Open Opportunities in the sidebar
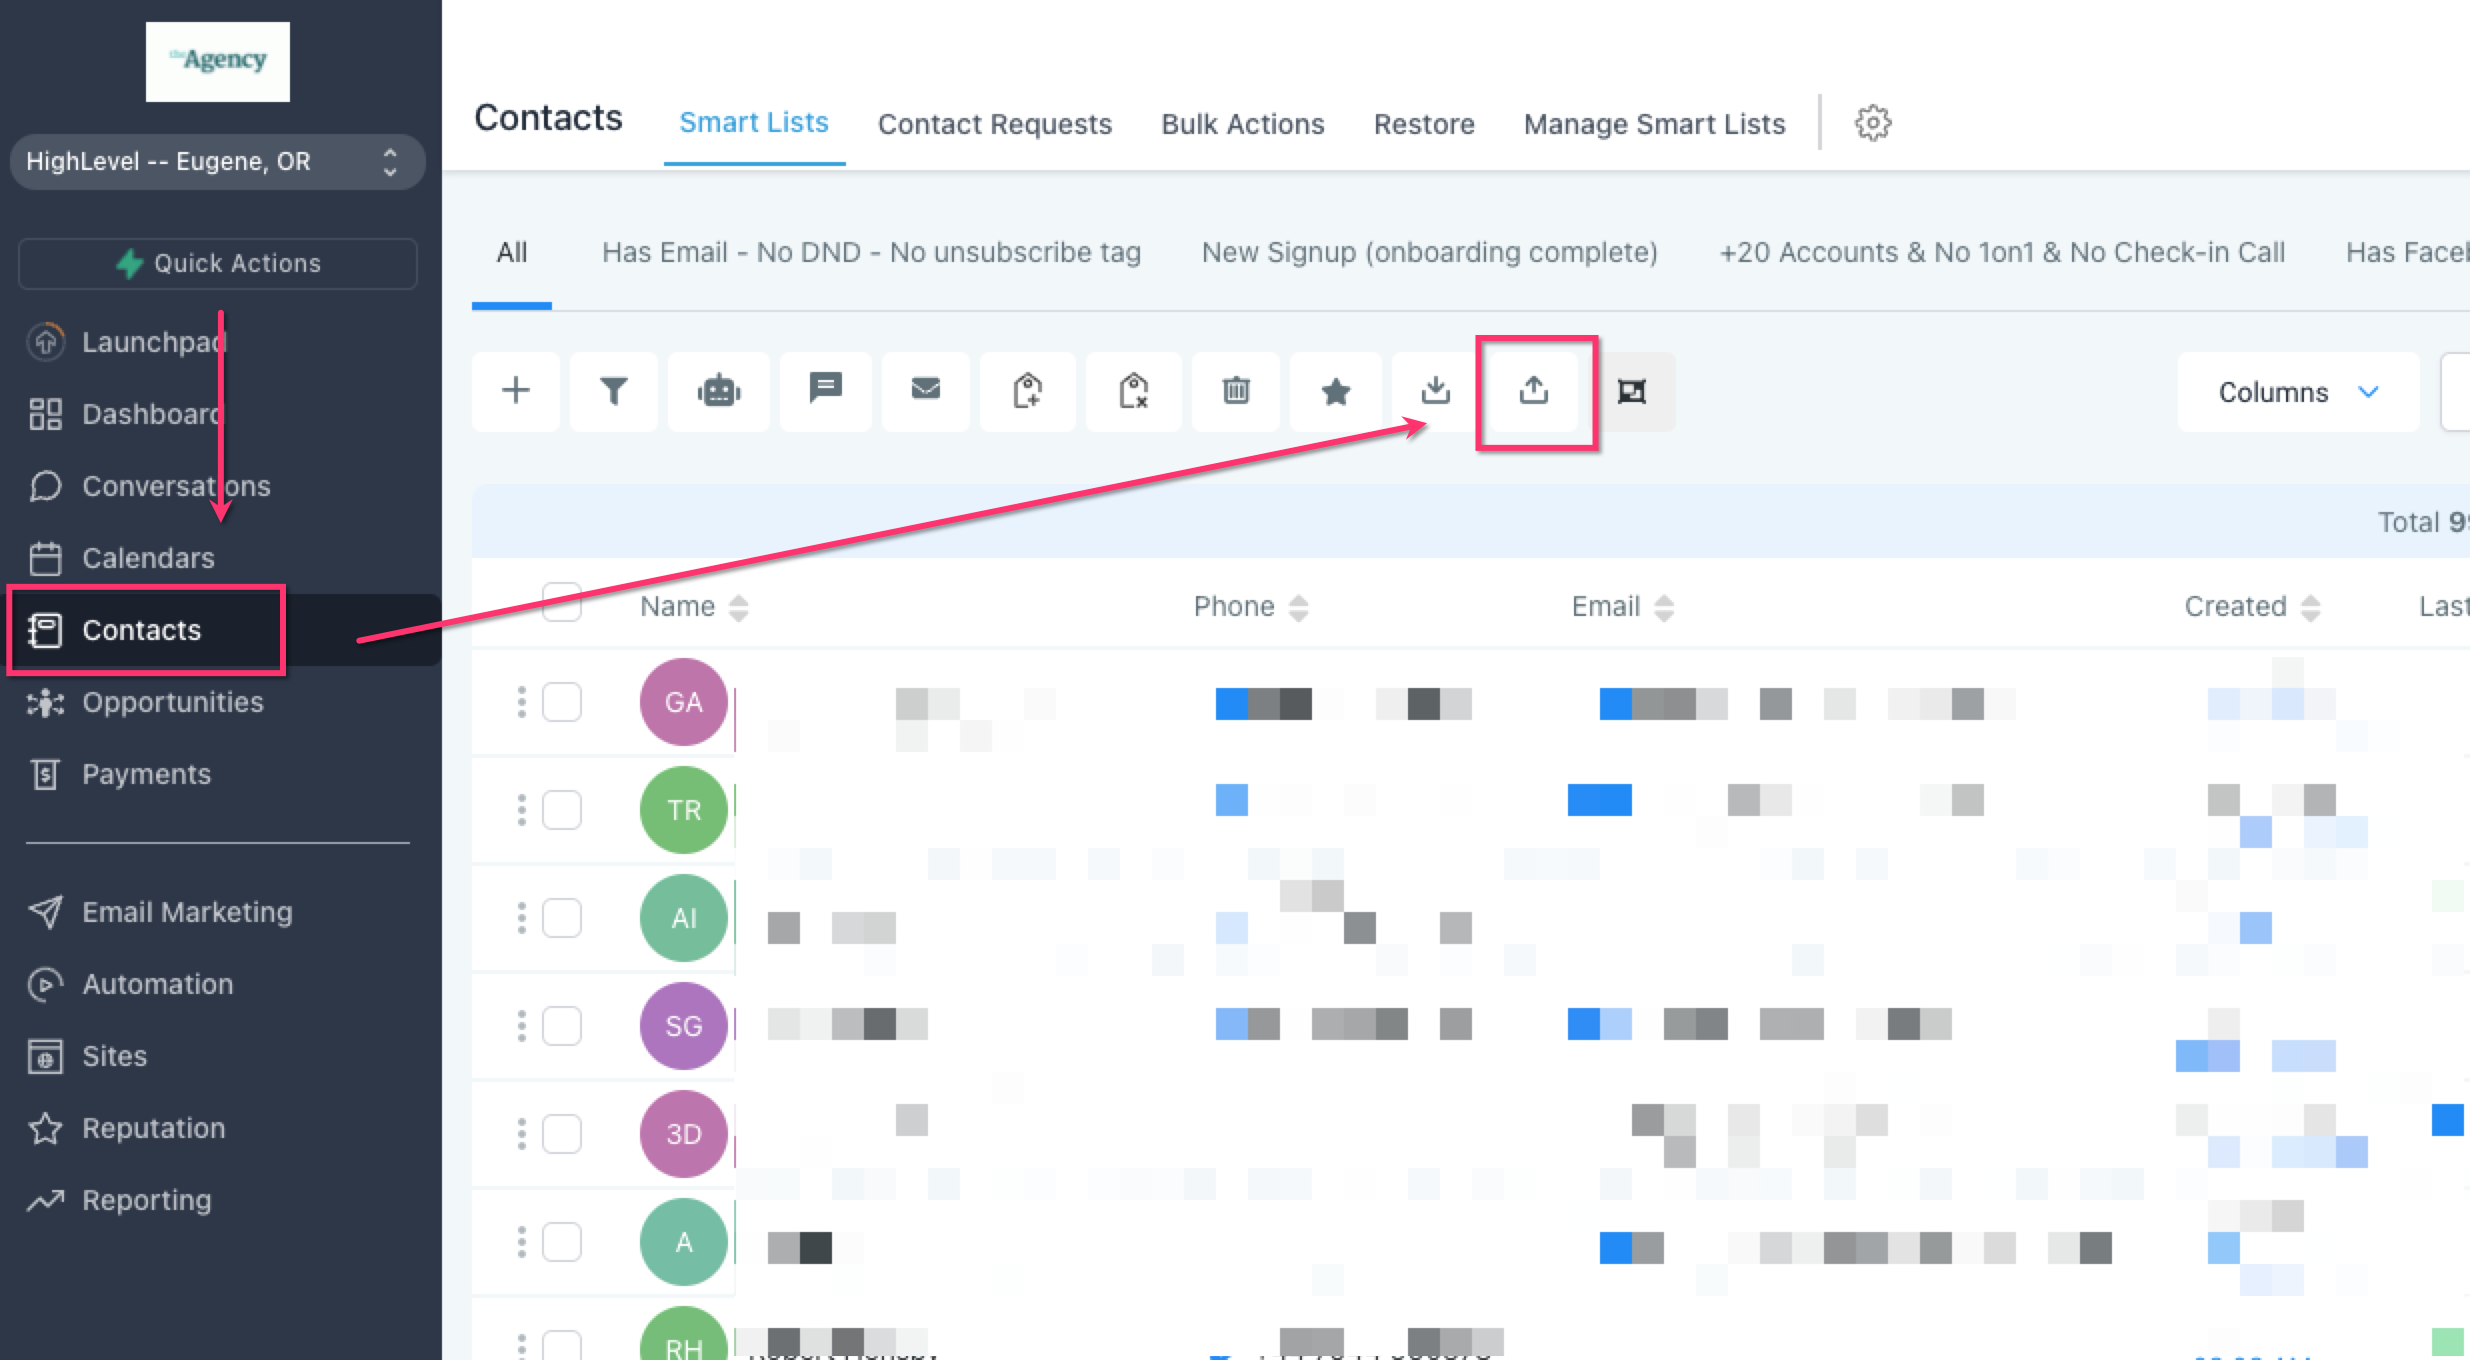 click(x=172, y=702)
